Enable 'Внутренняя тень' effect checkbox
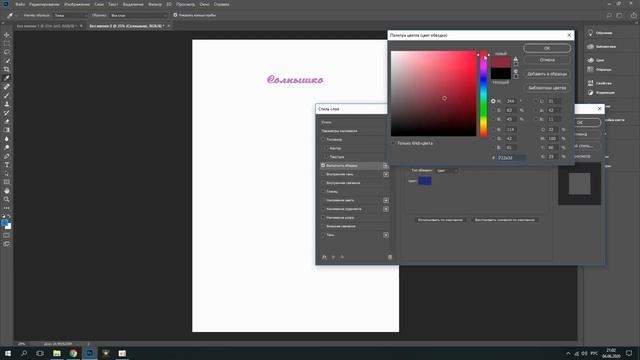The height and width of the screenshot is (360, 640). click(323, 174)
